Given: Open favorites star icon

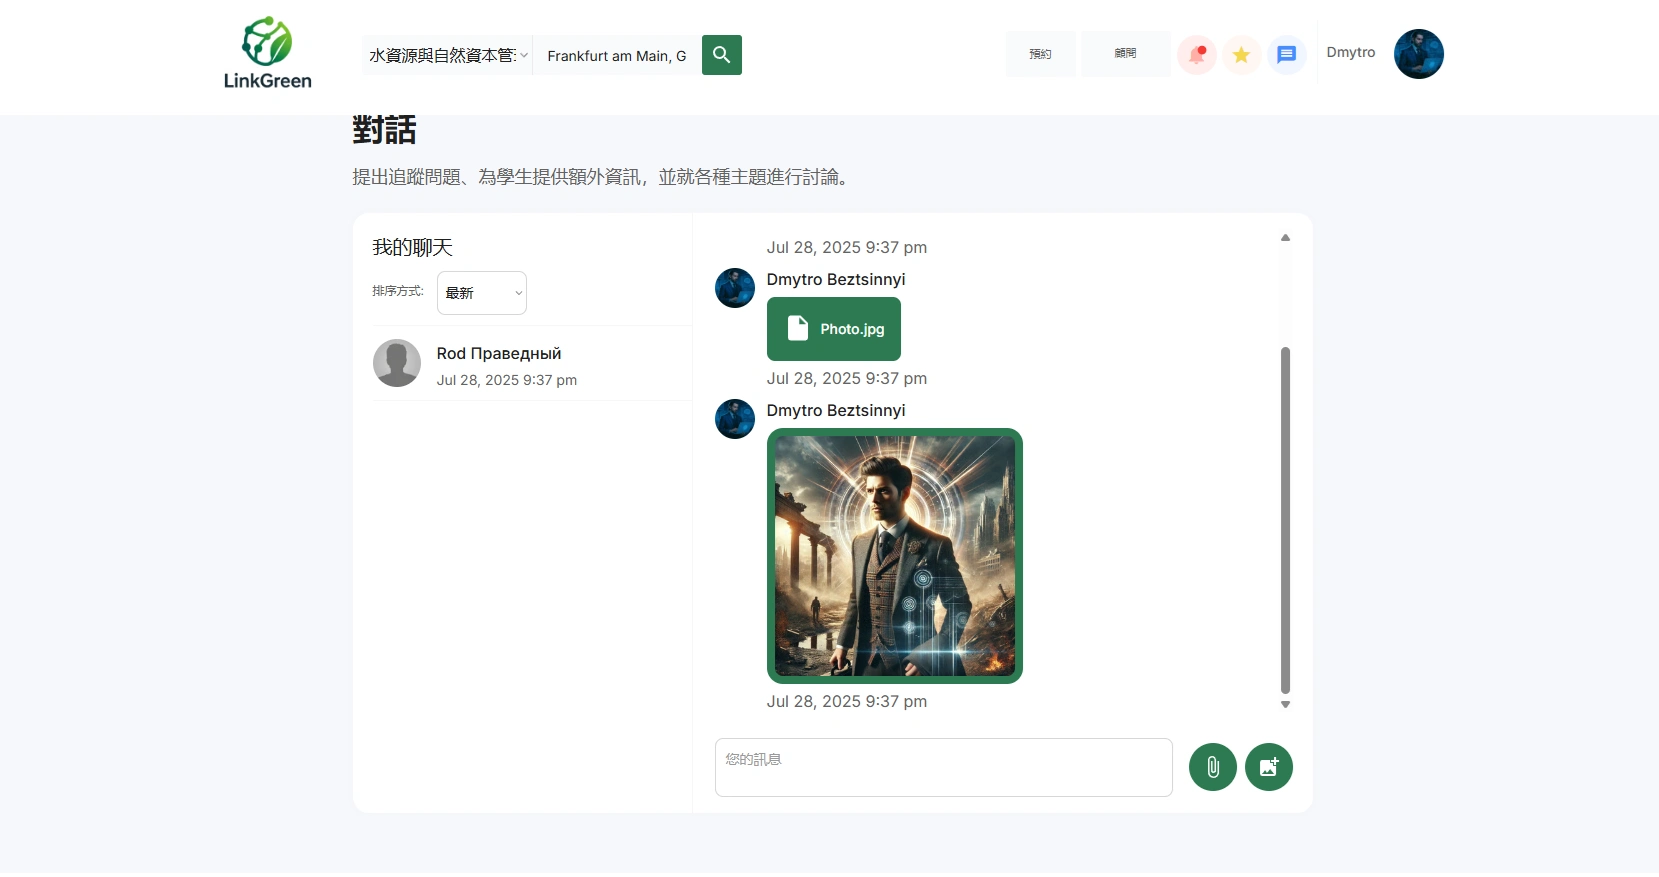Looking at the screenshot, I should 1241,55.
